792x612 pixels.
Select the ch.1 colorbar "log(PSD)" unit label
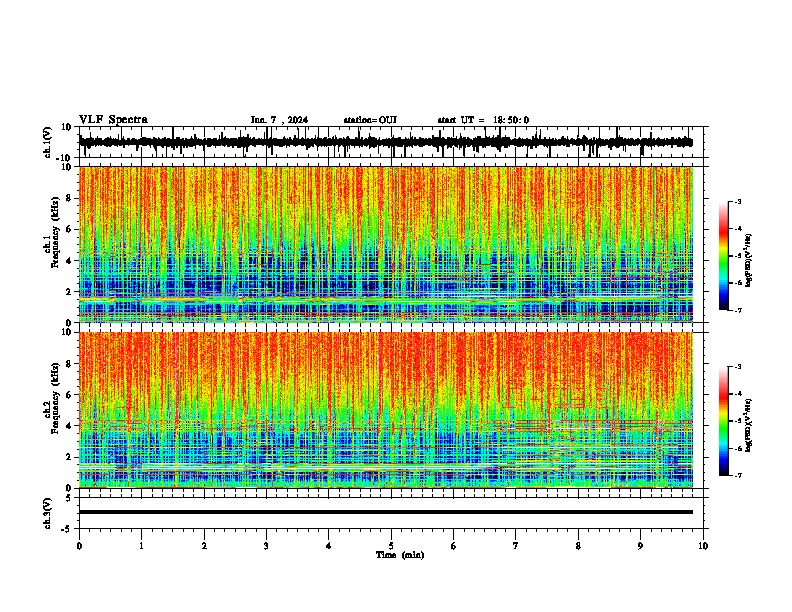pos(749,260)
